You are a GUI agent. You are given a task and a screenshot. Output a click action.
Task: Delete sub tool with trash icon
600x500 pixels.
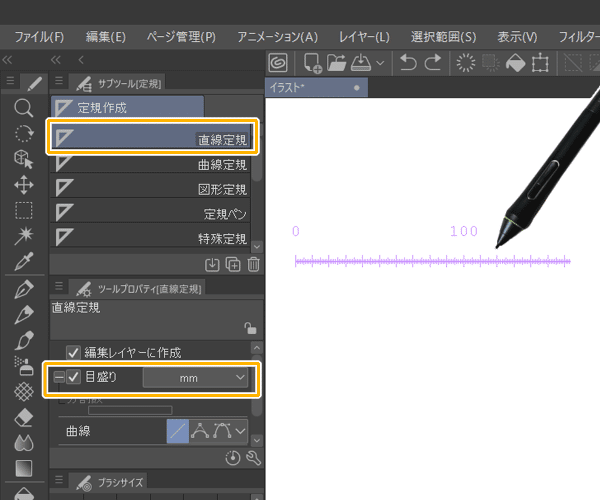pos(253,265)
